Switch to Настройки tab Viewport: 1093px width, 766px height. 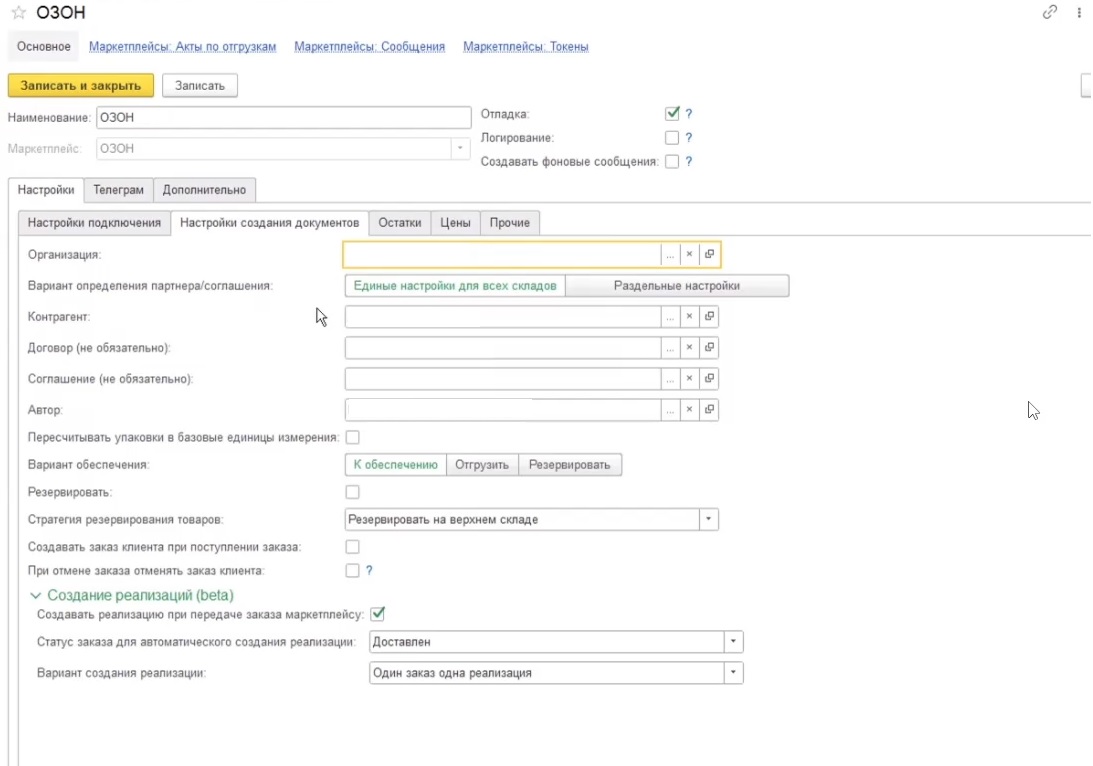click(46, 190)
